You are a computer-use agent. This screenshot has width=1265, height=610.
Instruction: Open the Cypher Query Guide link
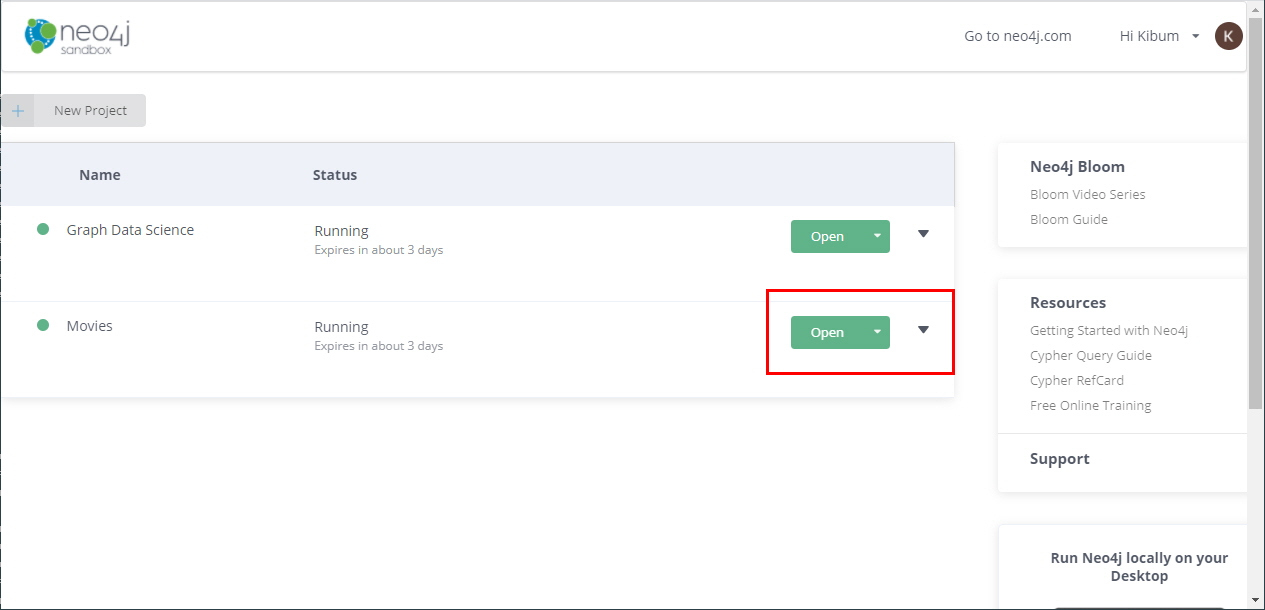pyautogui.click(x=1090, y=355)
